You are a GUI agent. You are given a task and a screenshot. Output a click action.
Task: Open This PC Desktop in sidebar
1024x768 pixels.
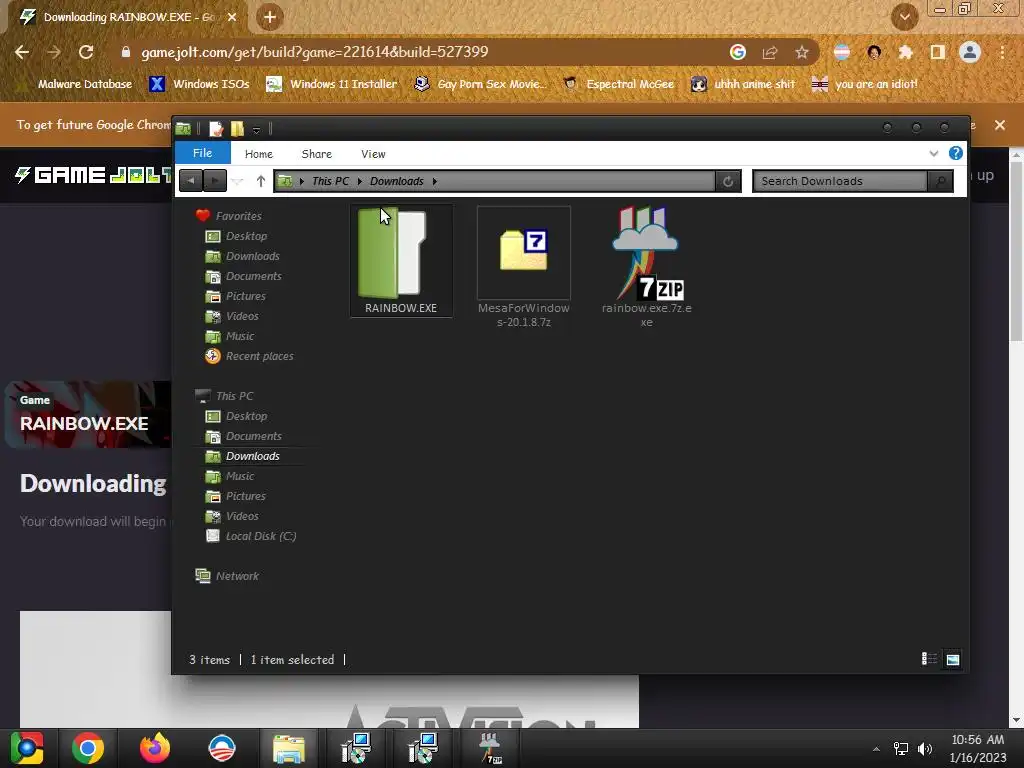237,416
